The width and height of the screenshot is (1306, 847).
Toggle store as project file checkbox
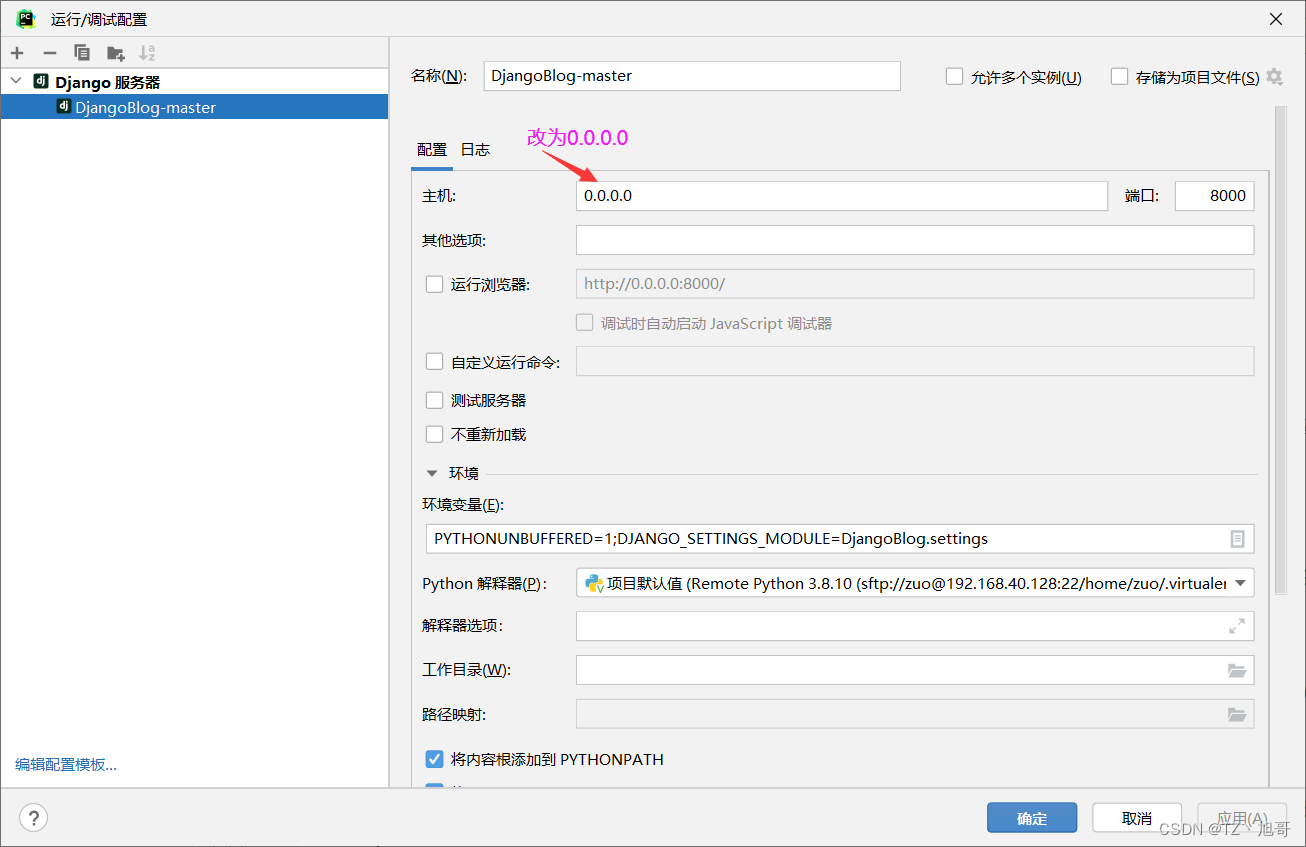pyautogui.click(x=1119, y=77)
